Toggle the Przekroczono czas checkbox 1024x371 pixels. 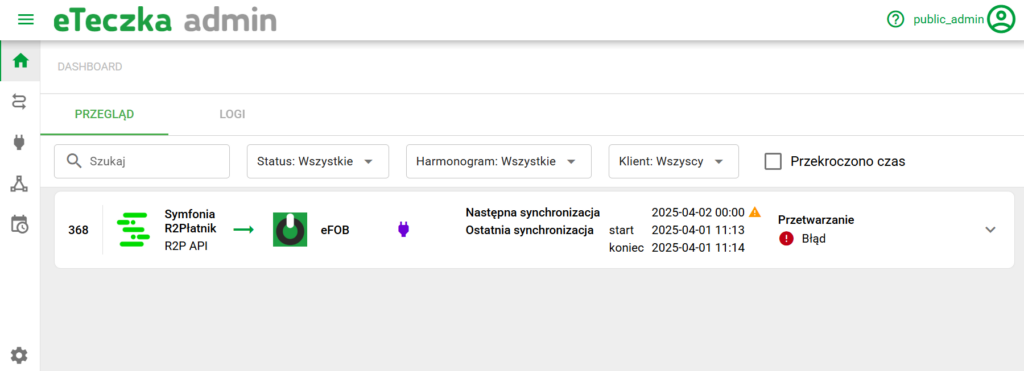[x=773, y=161]
